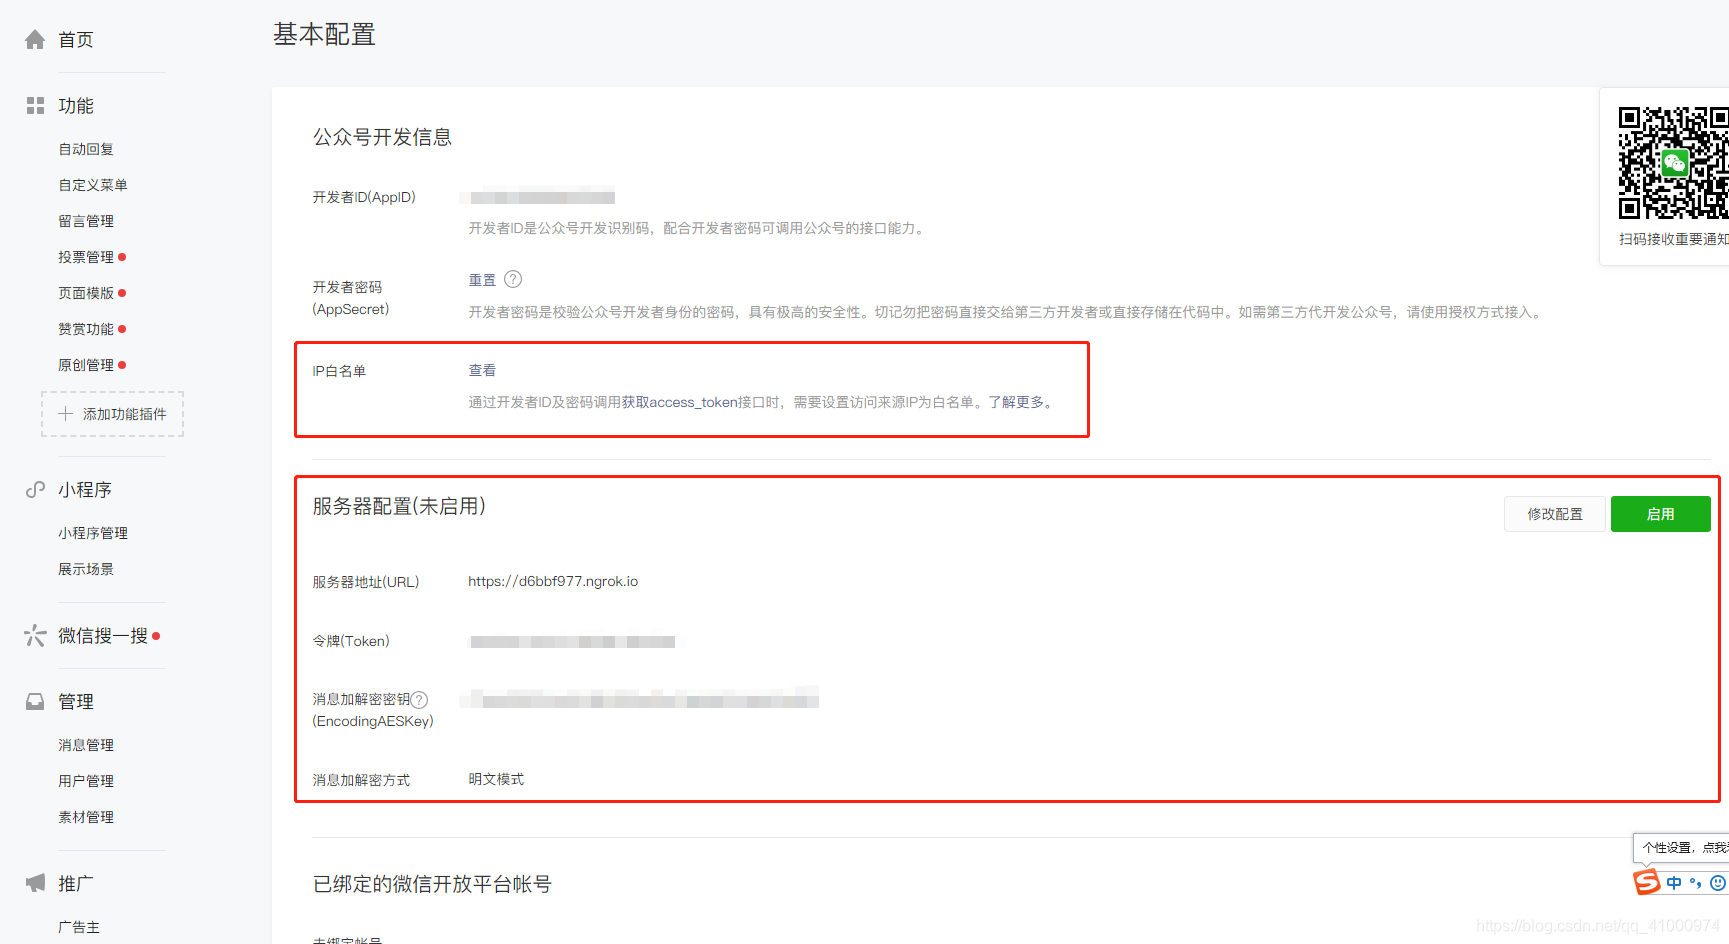Click the 推广 section header

[x=76, y=884]
